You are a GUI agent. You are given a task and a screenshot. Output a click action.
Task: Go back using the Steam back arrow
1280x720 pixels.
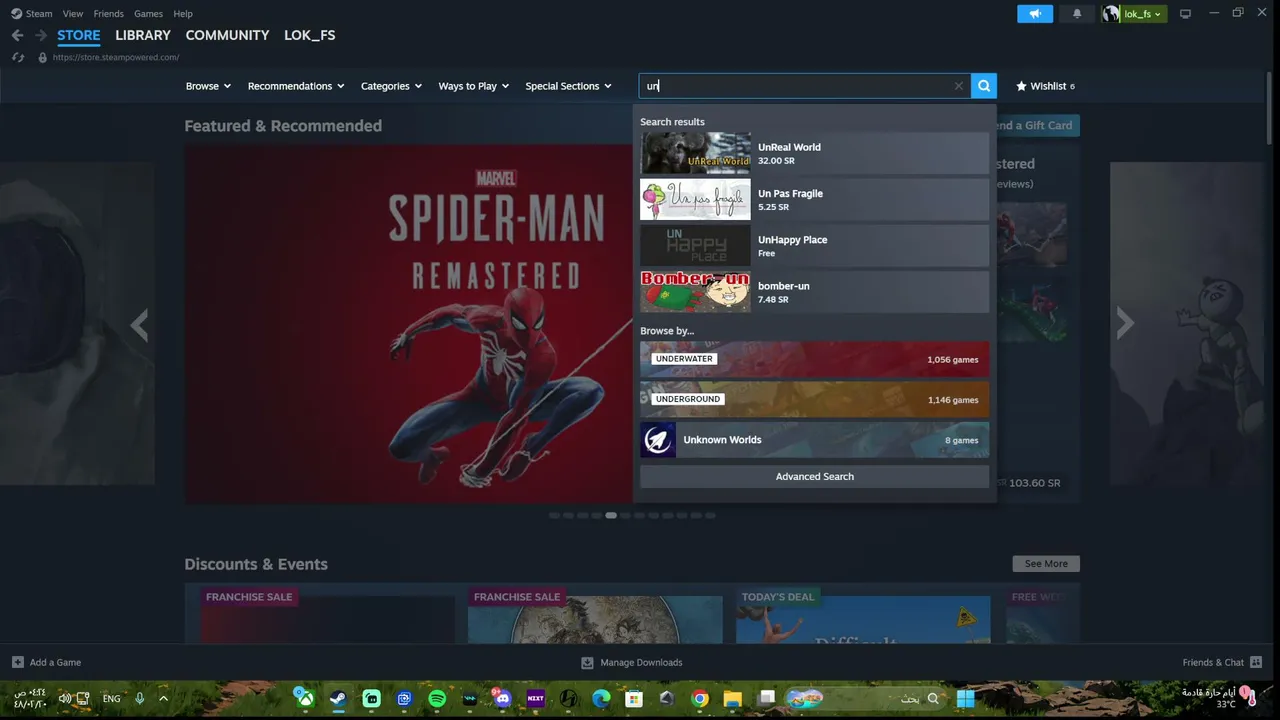[x=17, y=35]
